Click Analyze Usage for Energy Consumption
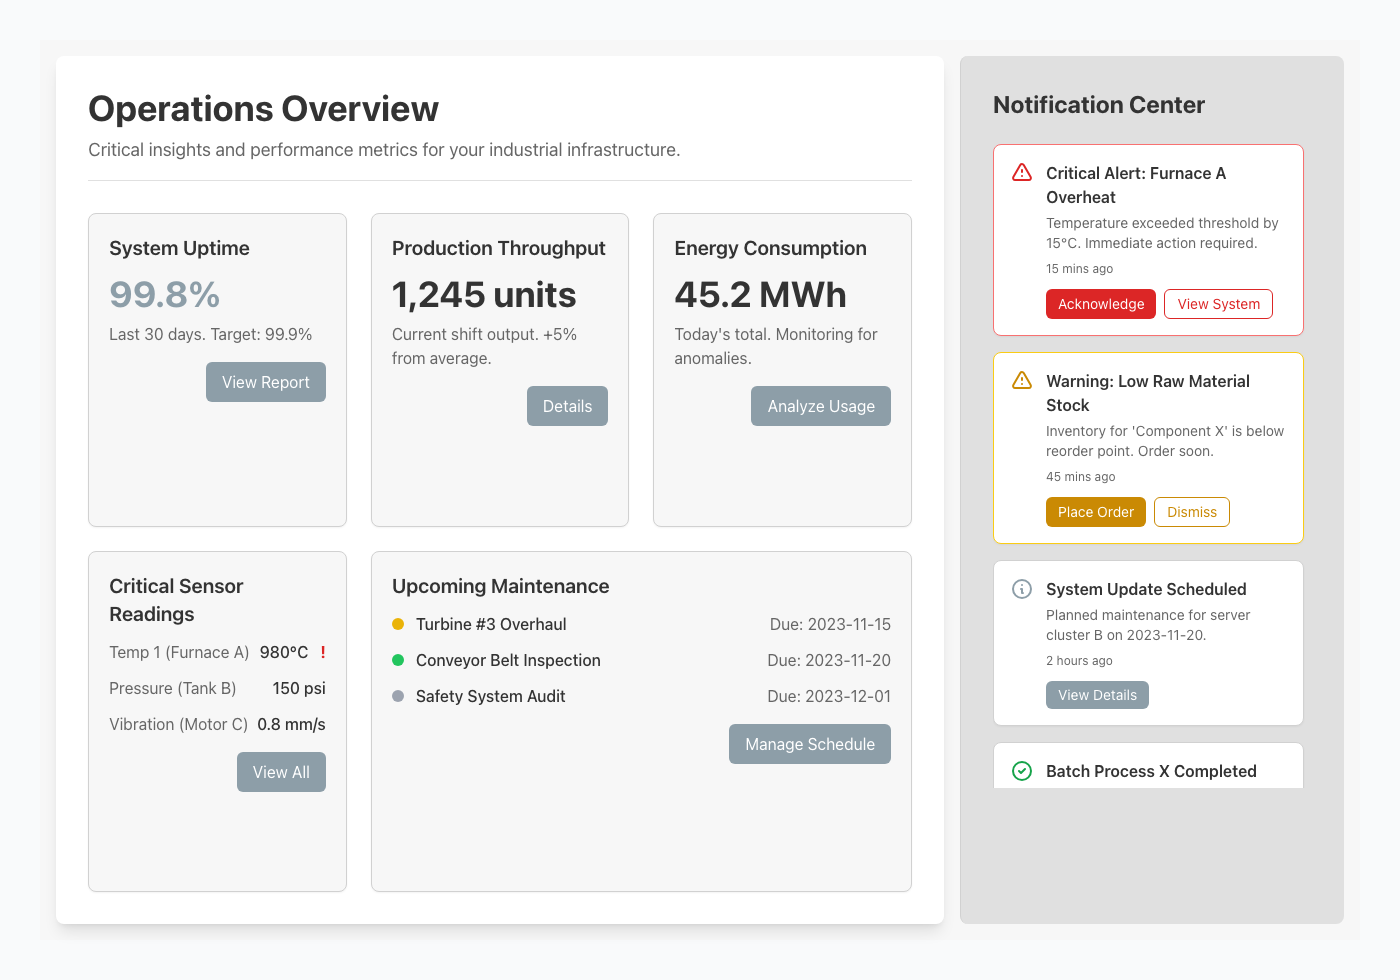This screenshot has width=1400, height=980. (x=820, y=405)
